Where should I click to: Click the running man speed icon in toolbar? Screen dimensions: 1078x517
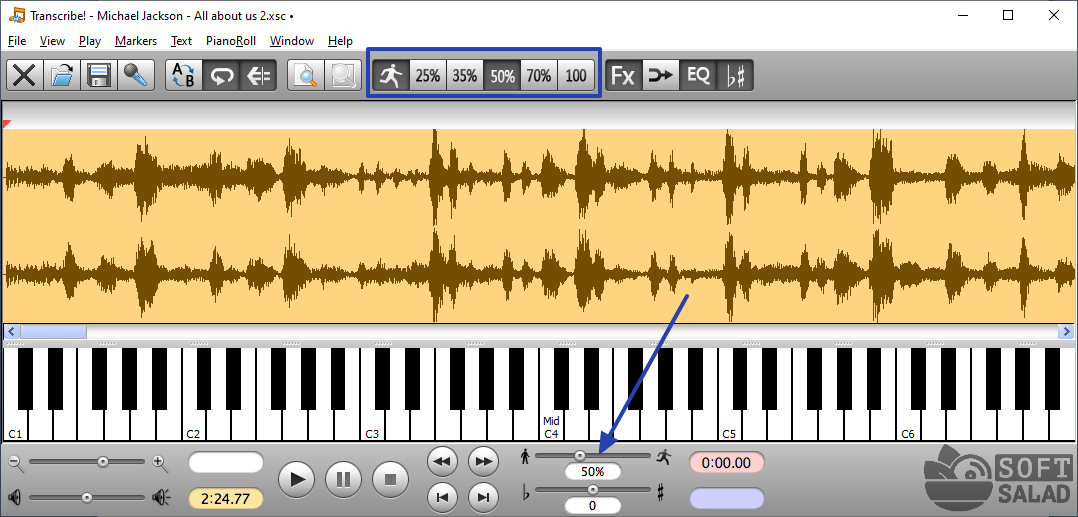click(390, 75)
